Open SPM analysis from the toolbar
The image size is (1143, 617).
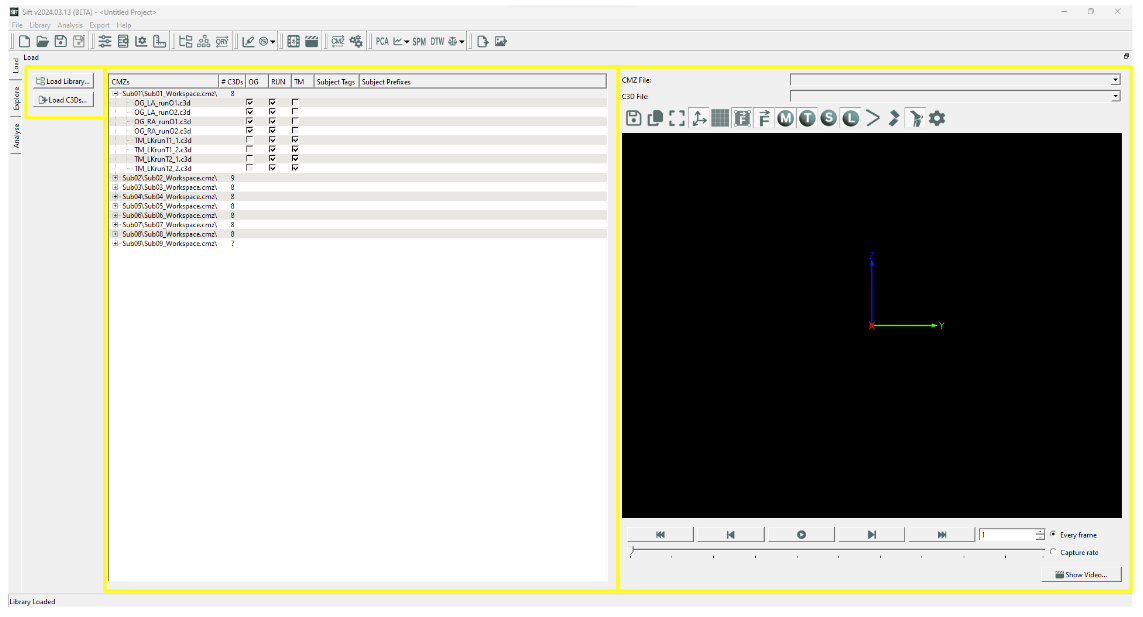[419, 42]
